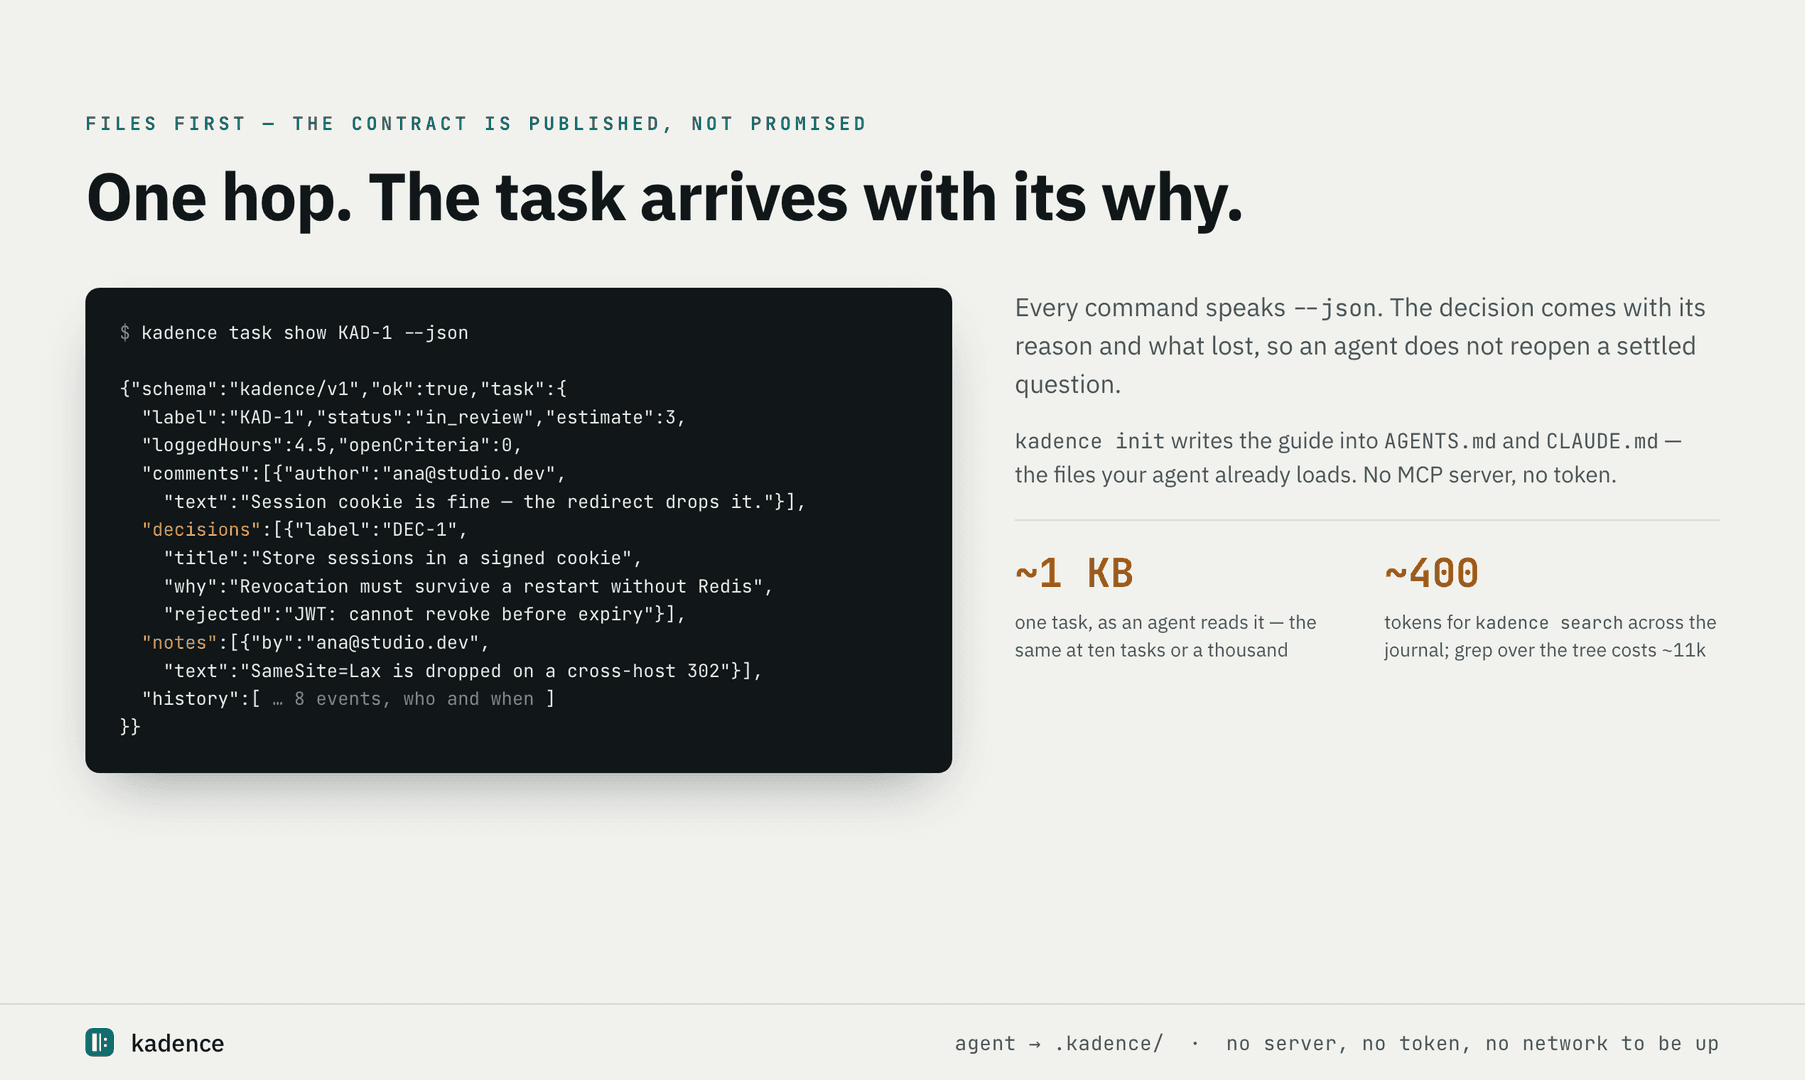Click the 'CLAUDE.md' file name
The image size is (1805, 1080).
[x=1602, y=441]
